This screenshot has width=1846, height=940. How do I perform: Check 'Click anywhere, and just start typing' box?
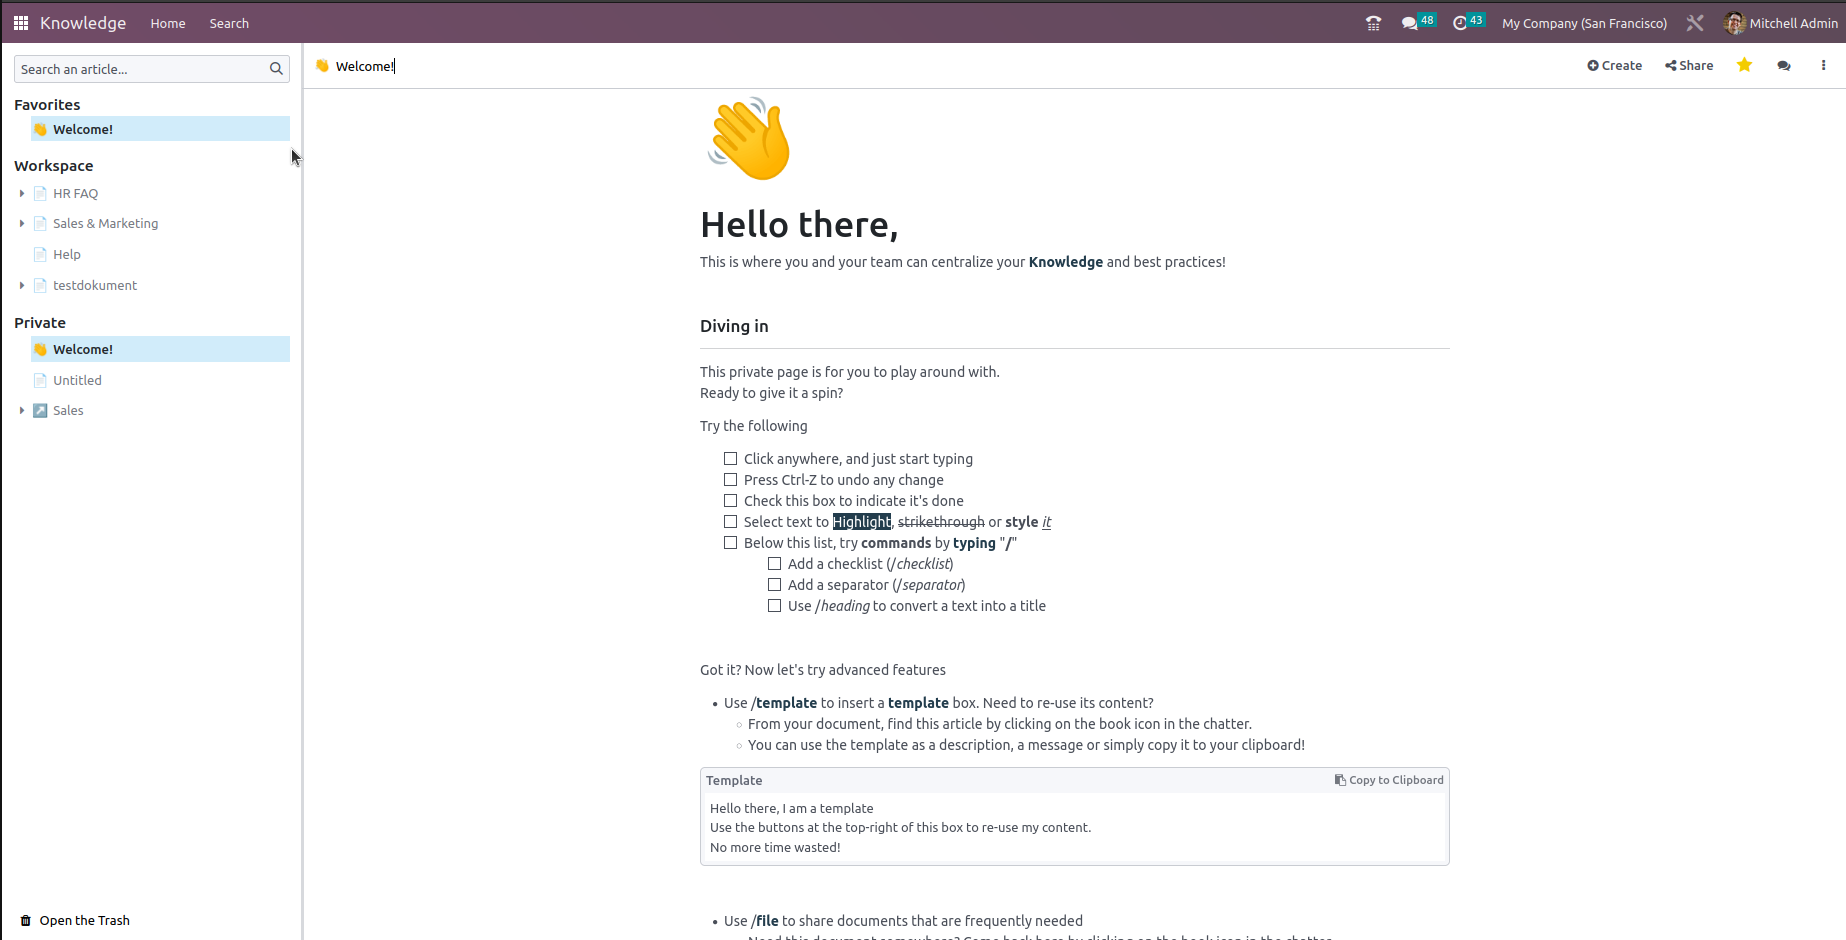[730, 459]
